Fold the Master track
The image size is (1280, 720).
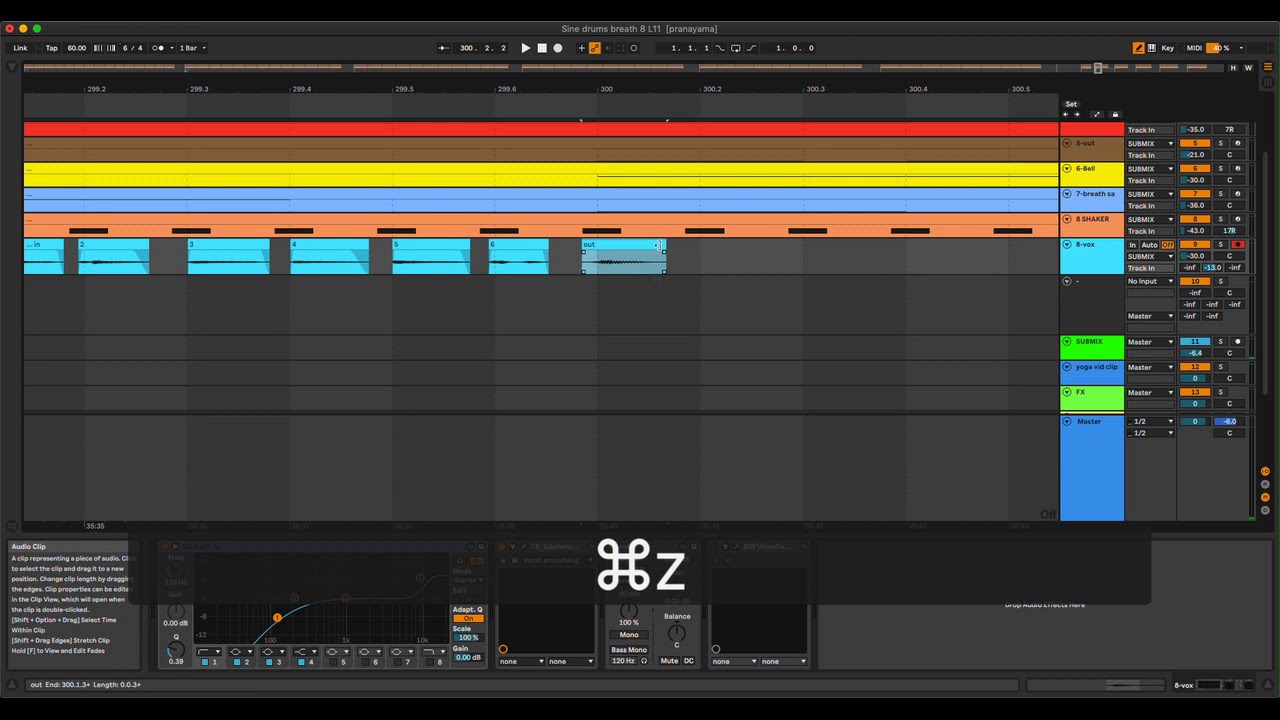[1067, 422]
